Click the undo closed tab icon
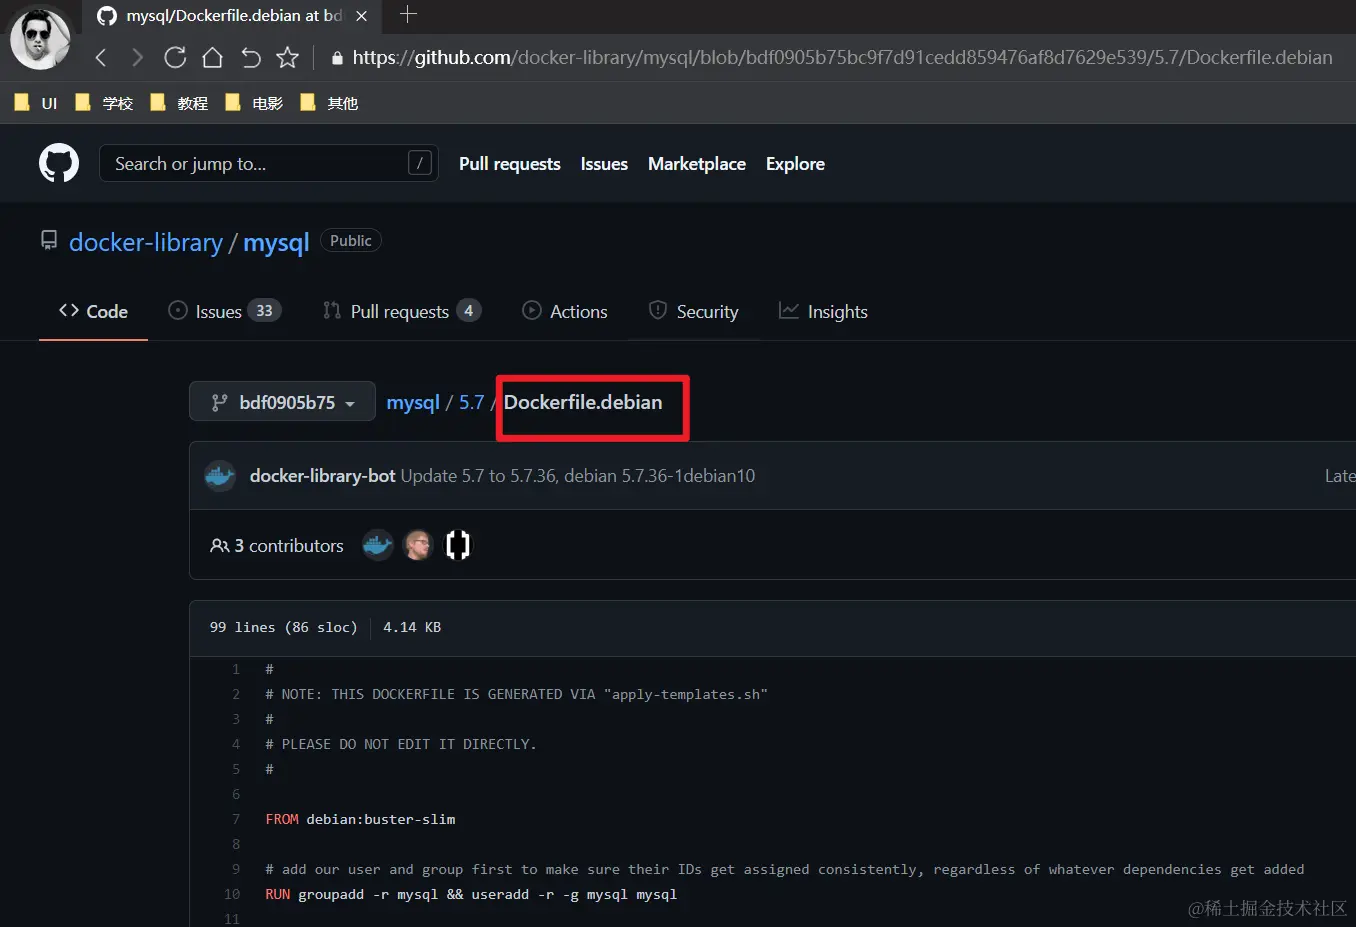The image size is (1356, 927). point(250,58)
